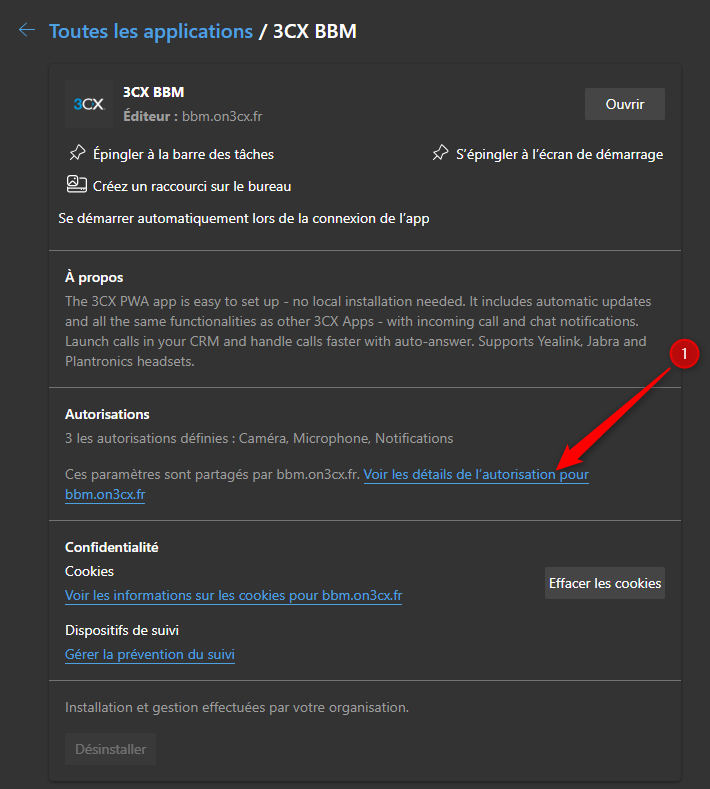Click the Désinstaller button

tap(110, 749)
